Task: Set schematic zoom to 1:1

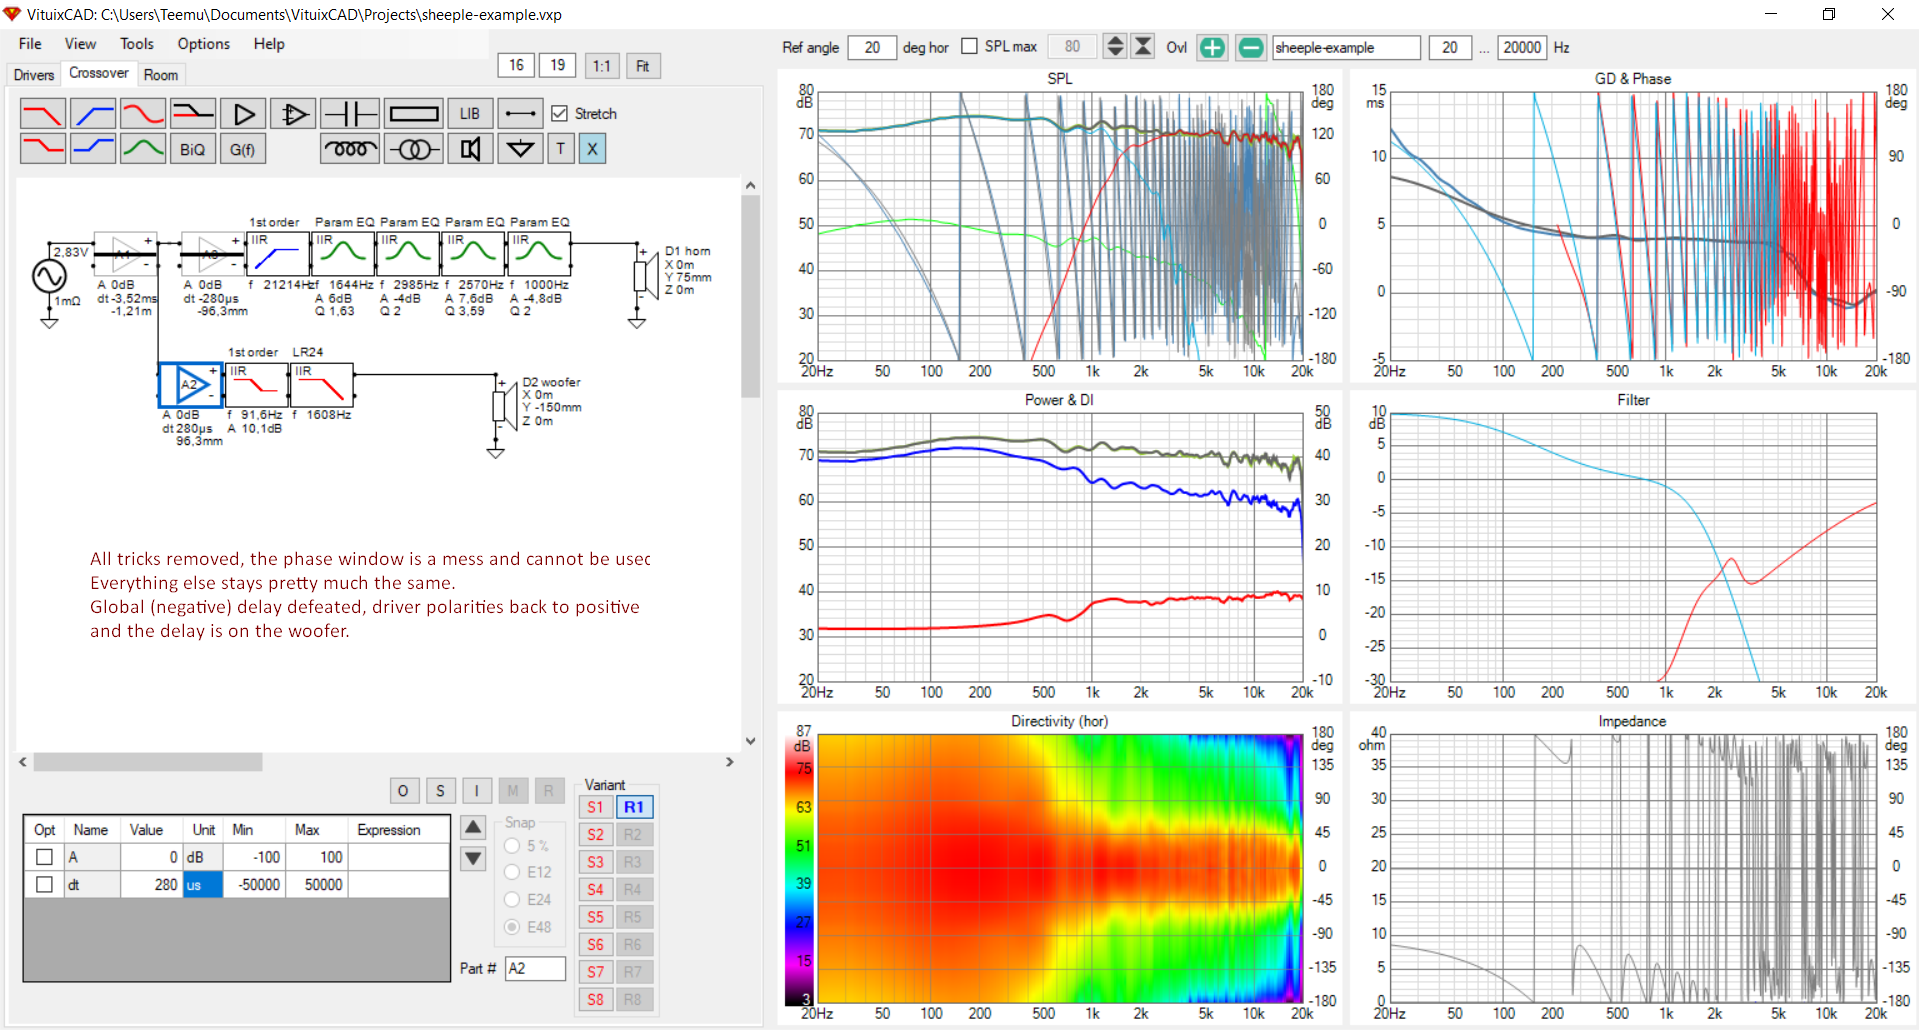Action: 601,66
